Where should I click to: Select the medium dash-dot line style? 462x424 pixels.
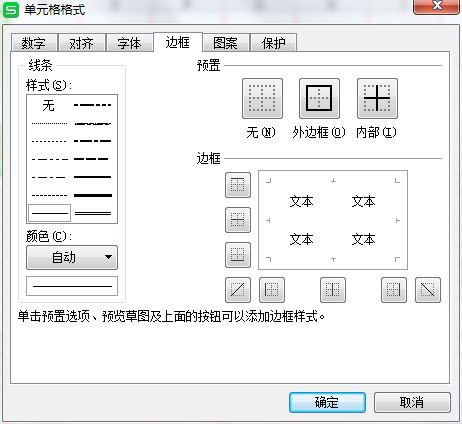[93, 141]
